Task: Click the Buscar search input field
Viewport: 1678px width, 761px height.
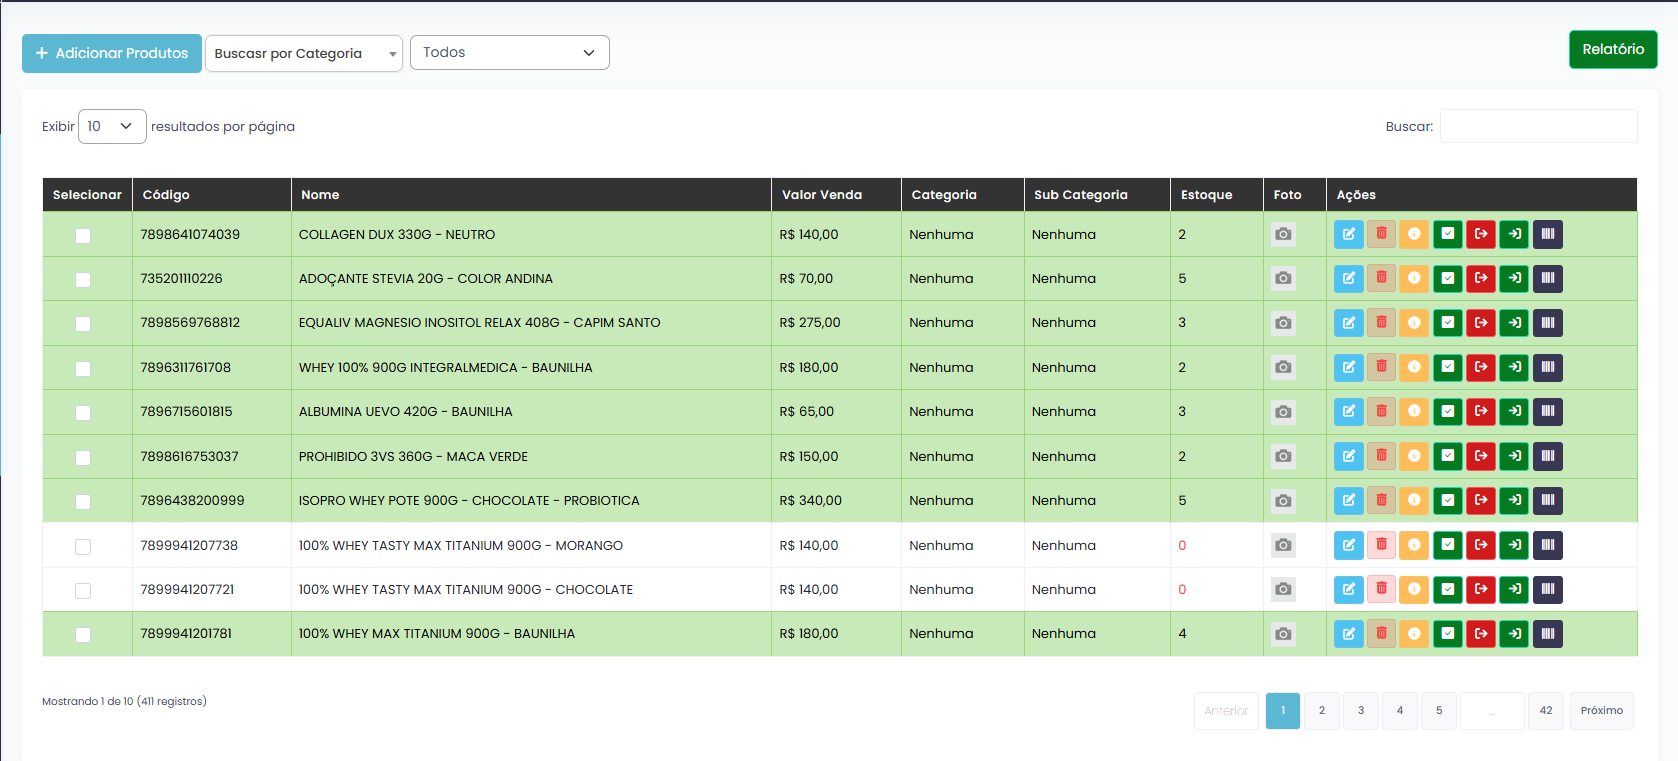Action: point(1537,126)
